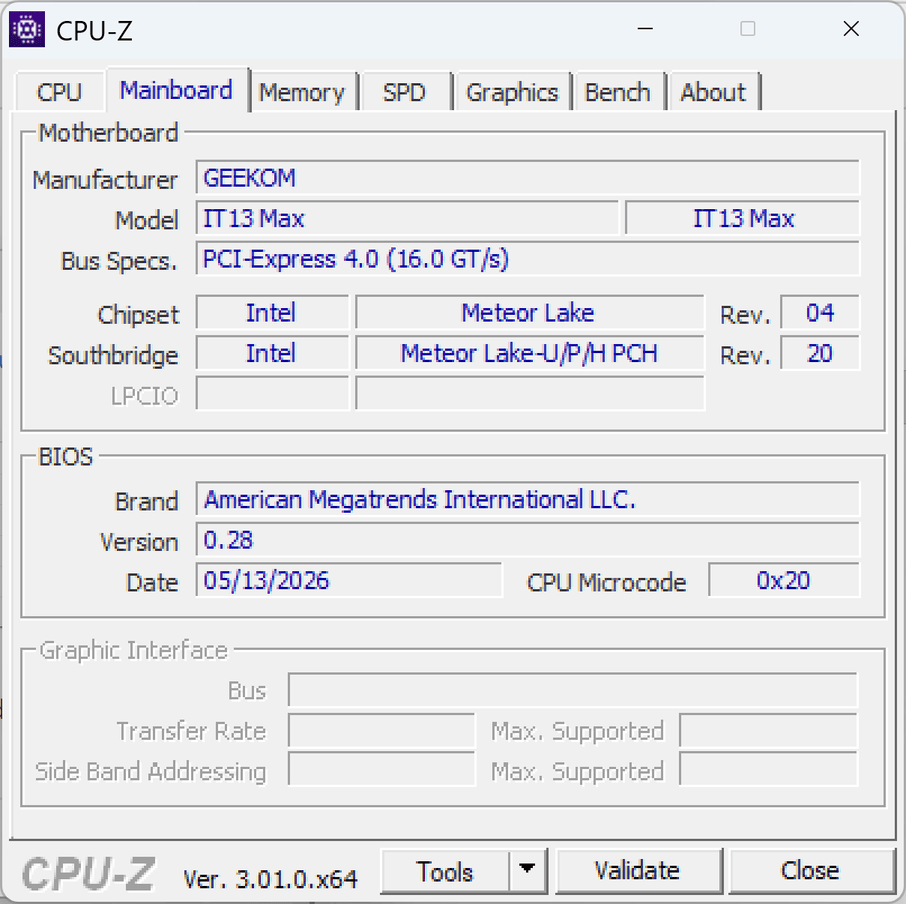Click the CPU-Z app icon in title bar
The width and height of the screenshot is (906, 904).
coord(27,29)
